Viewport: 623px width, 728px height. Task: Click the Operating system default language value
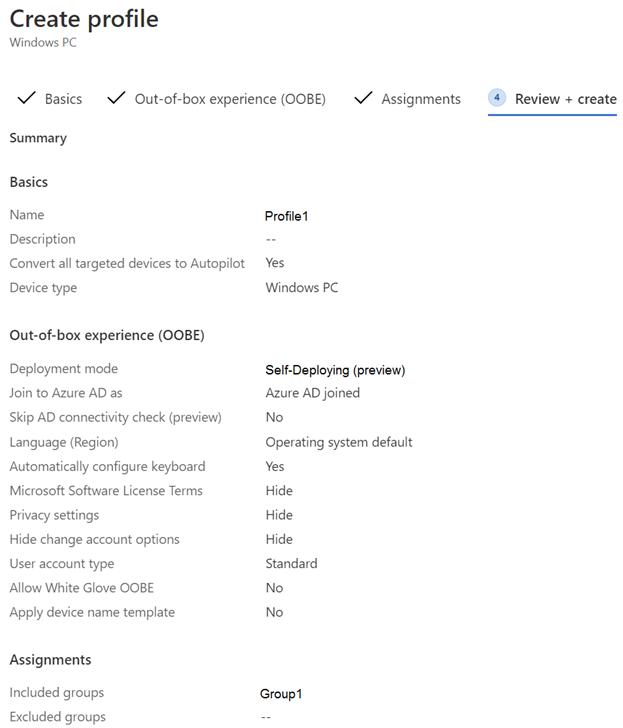click(338, 442)
